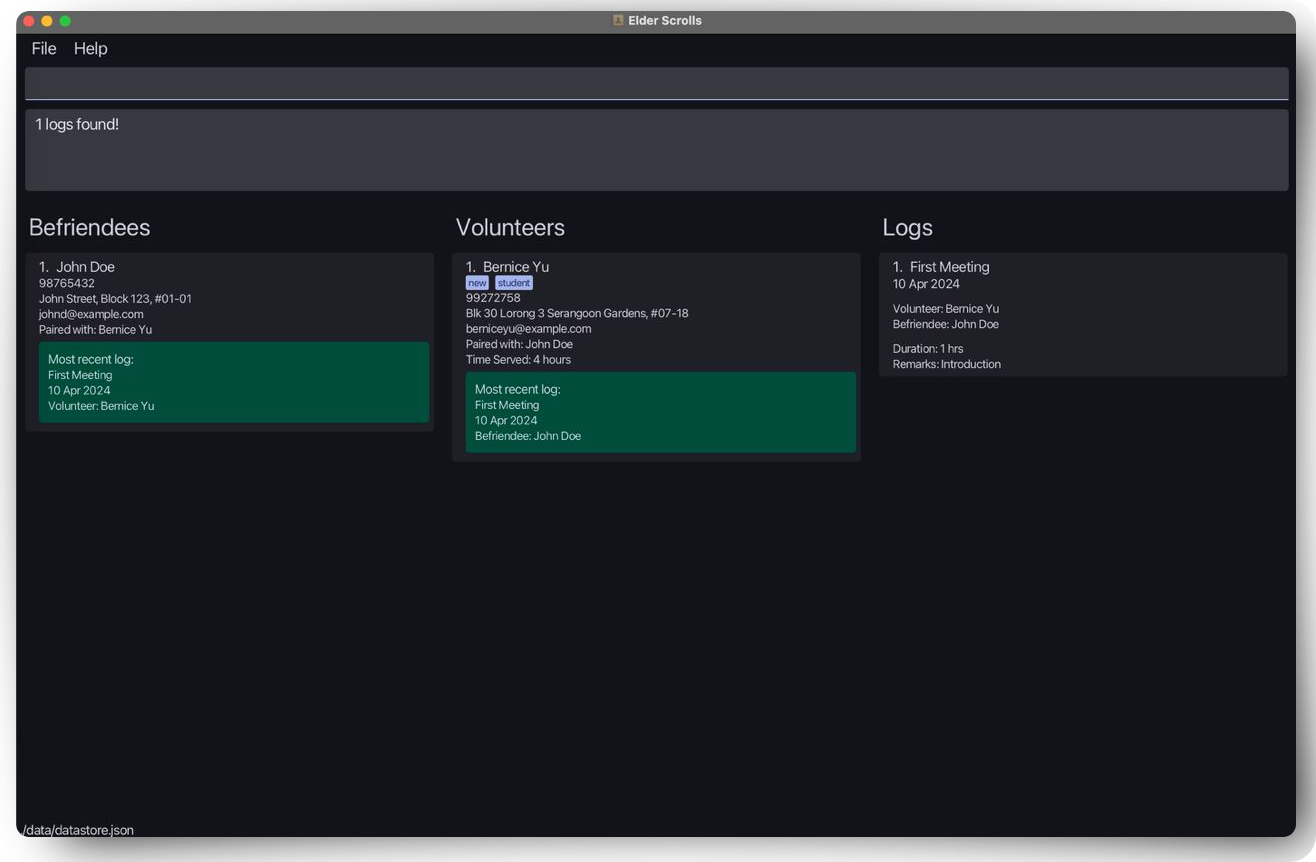The height and width of the screenshot is (862, 1316).
Task: Select the Volunteers panel heading
Action: coord(510,227)
